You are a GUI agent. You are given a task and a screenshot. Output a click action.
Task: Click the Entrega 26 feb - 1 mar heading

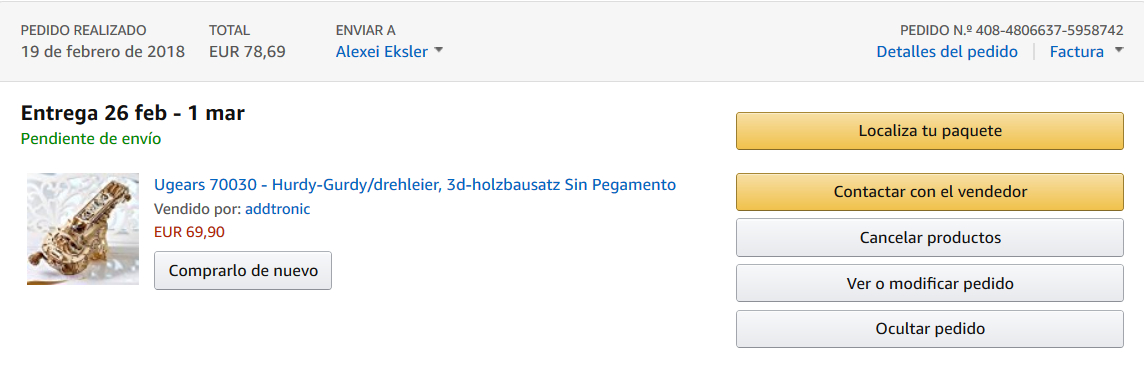pos(133,114)
